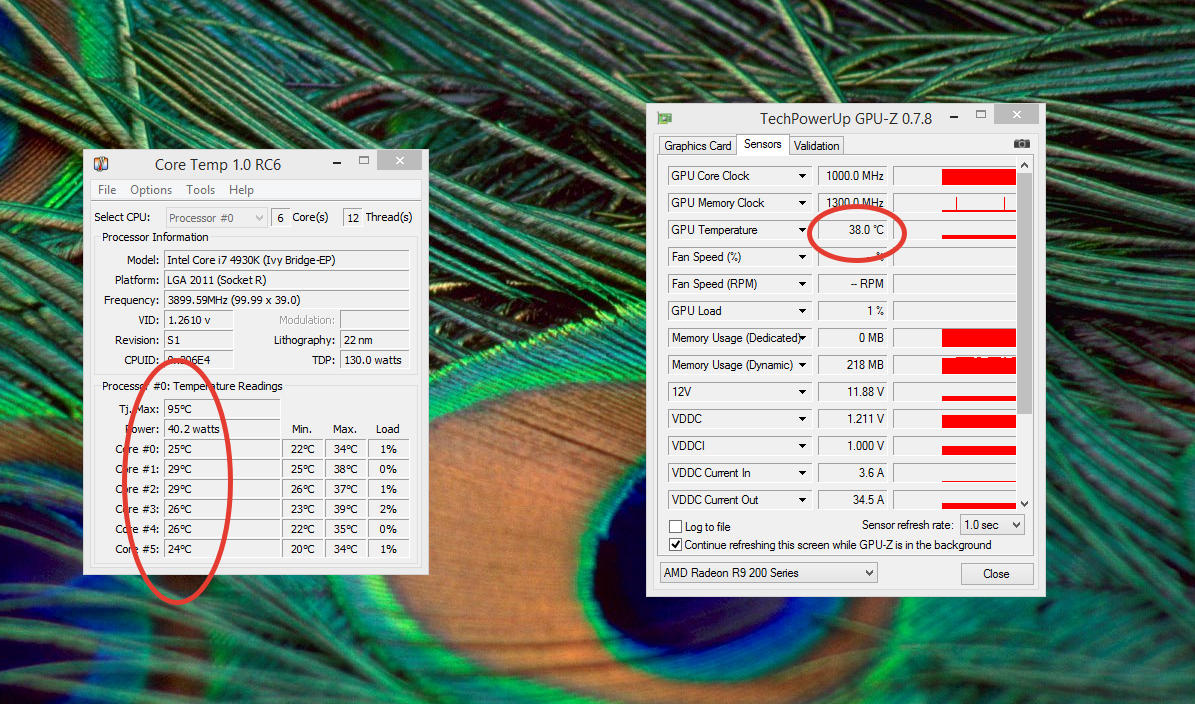1195x704 pixels.
Task: Open the VDDC sensor dropdown
Action: coord(802,419)
